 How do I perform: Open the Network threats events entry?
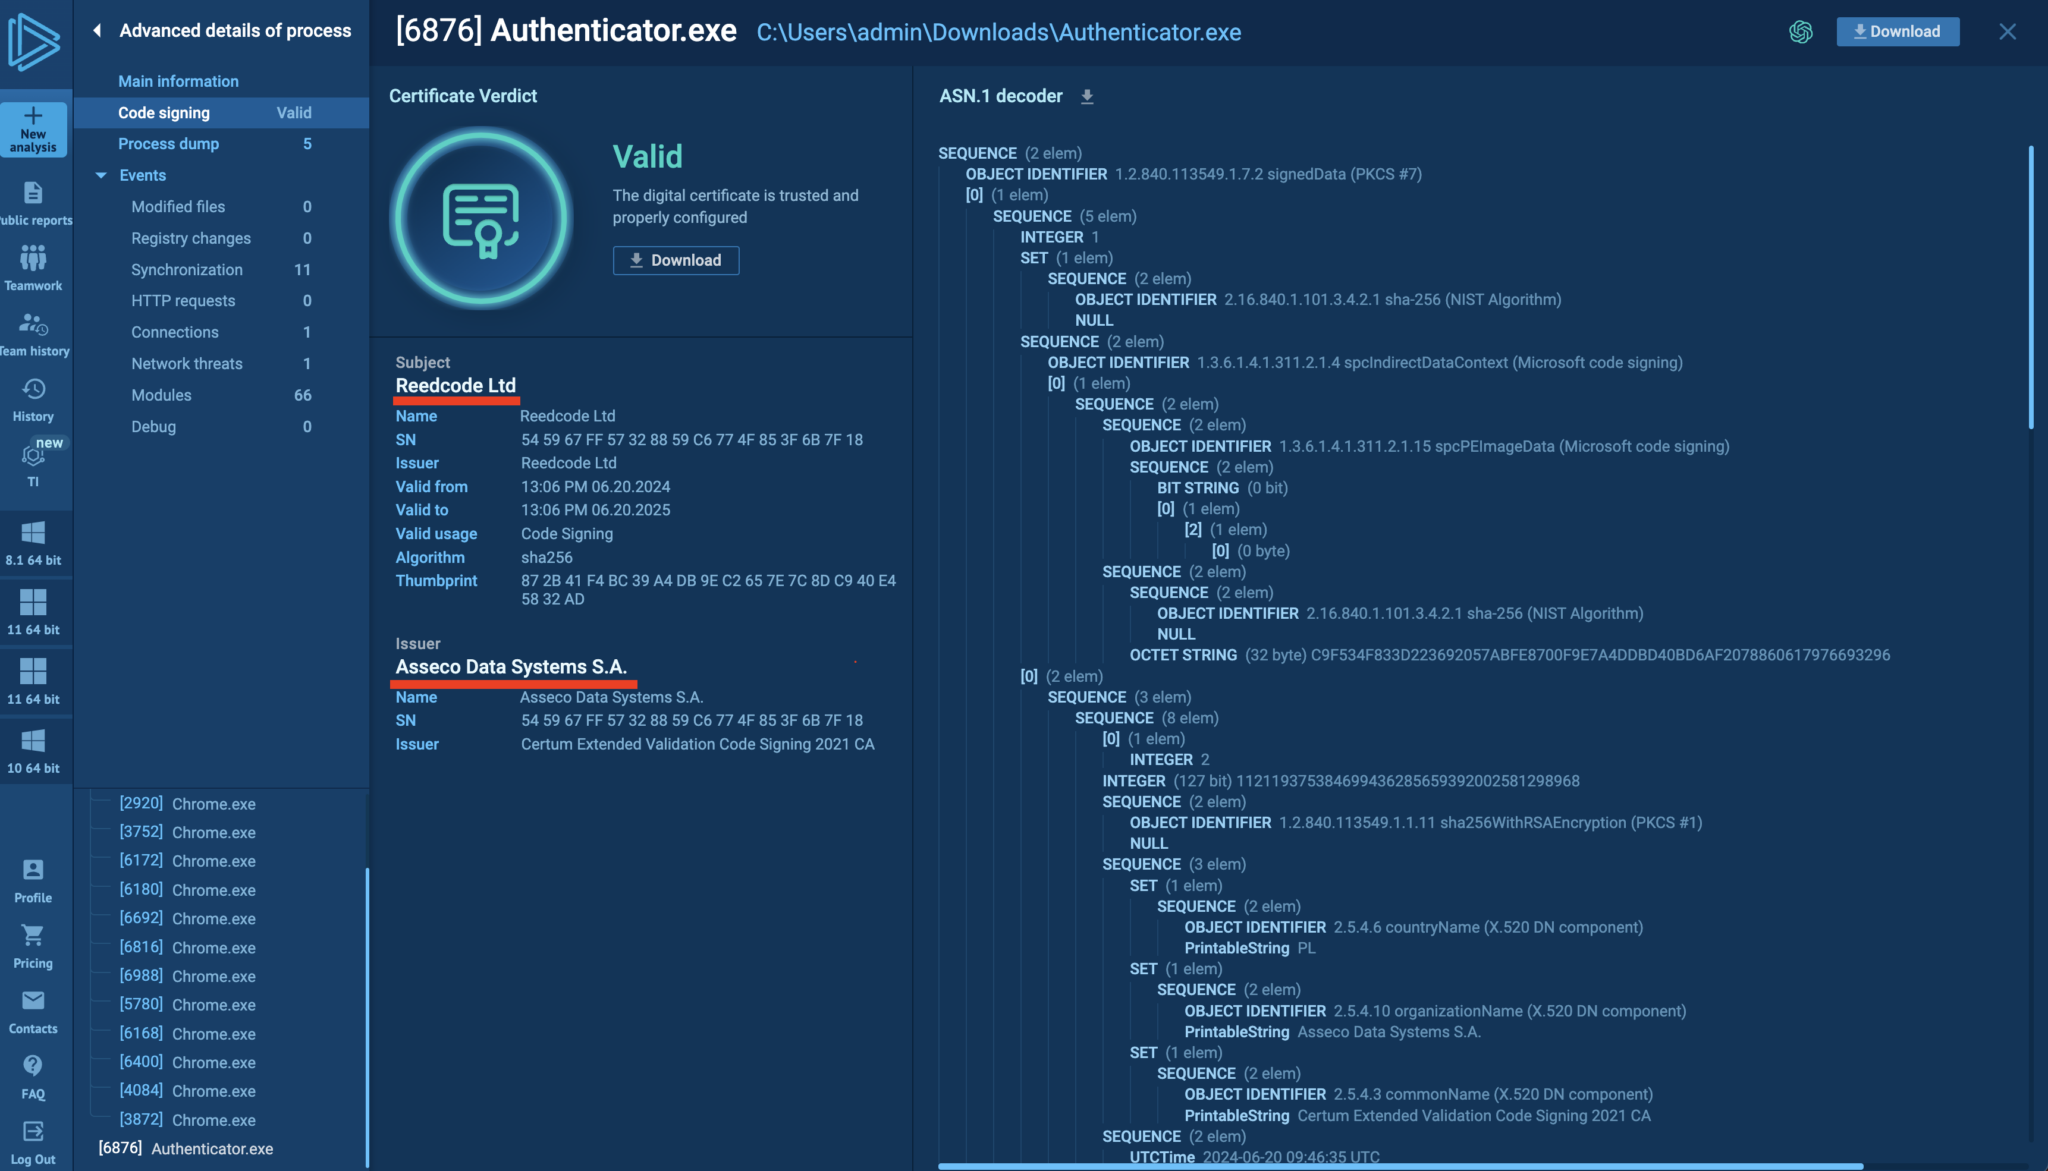187,364
